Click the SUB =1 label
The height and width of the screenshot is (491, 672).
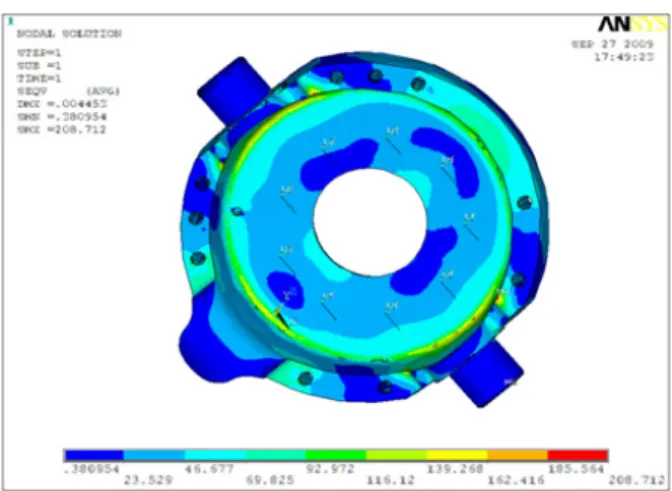pos(39,66)
